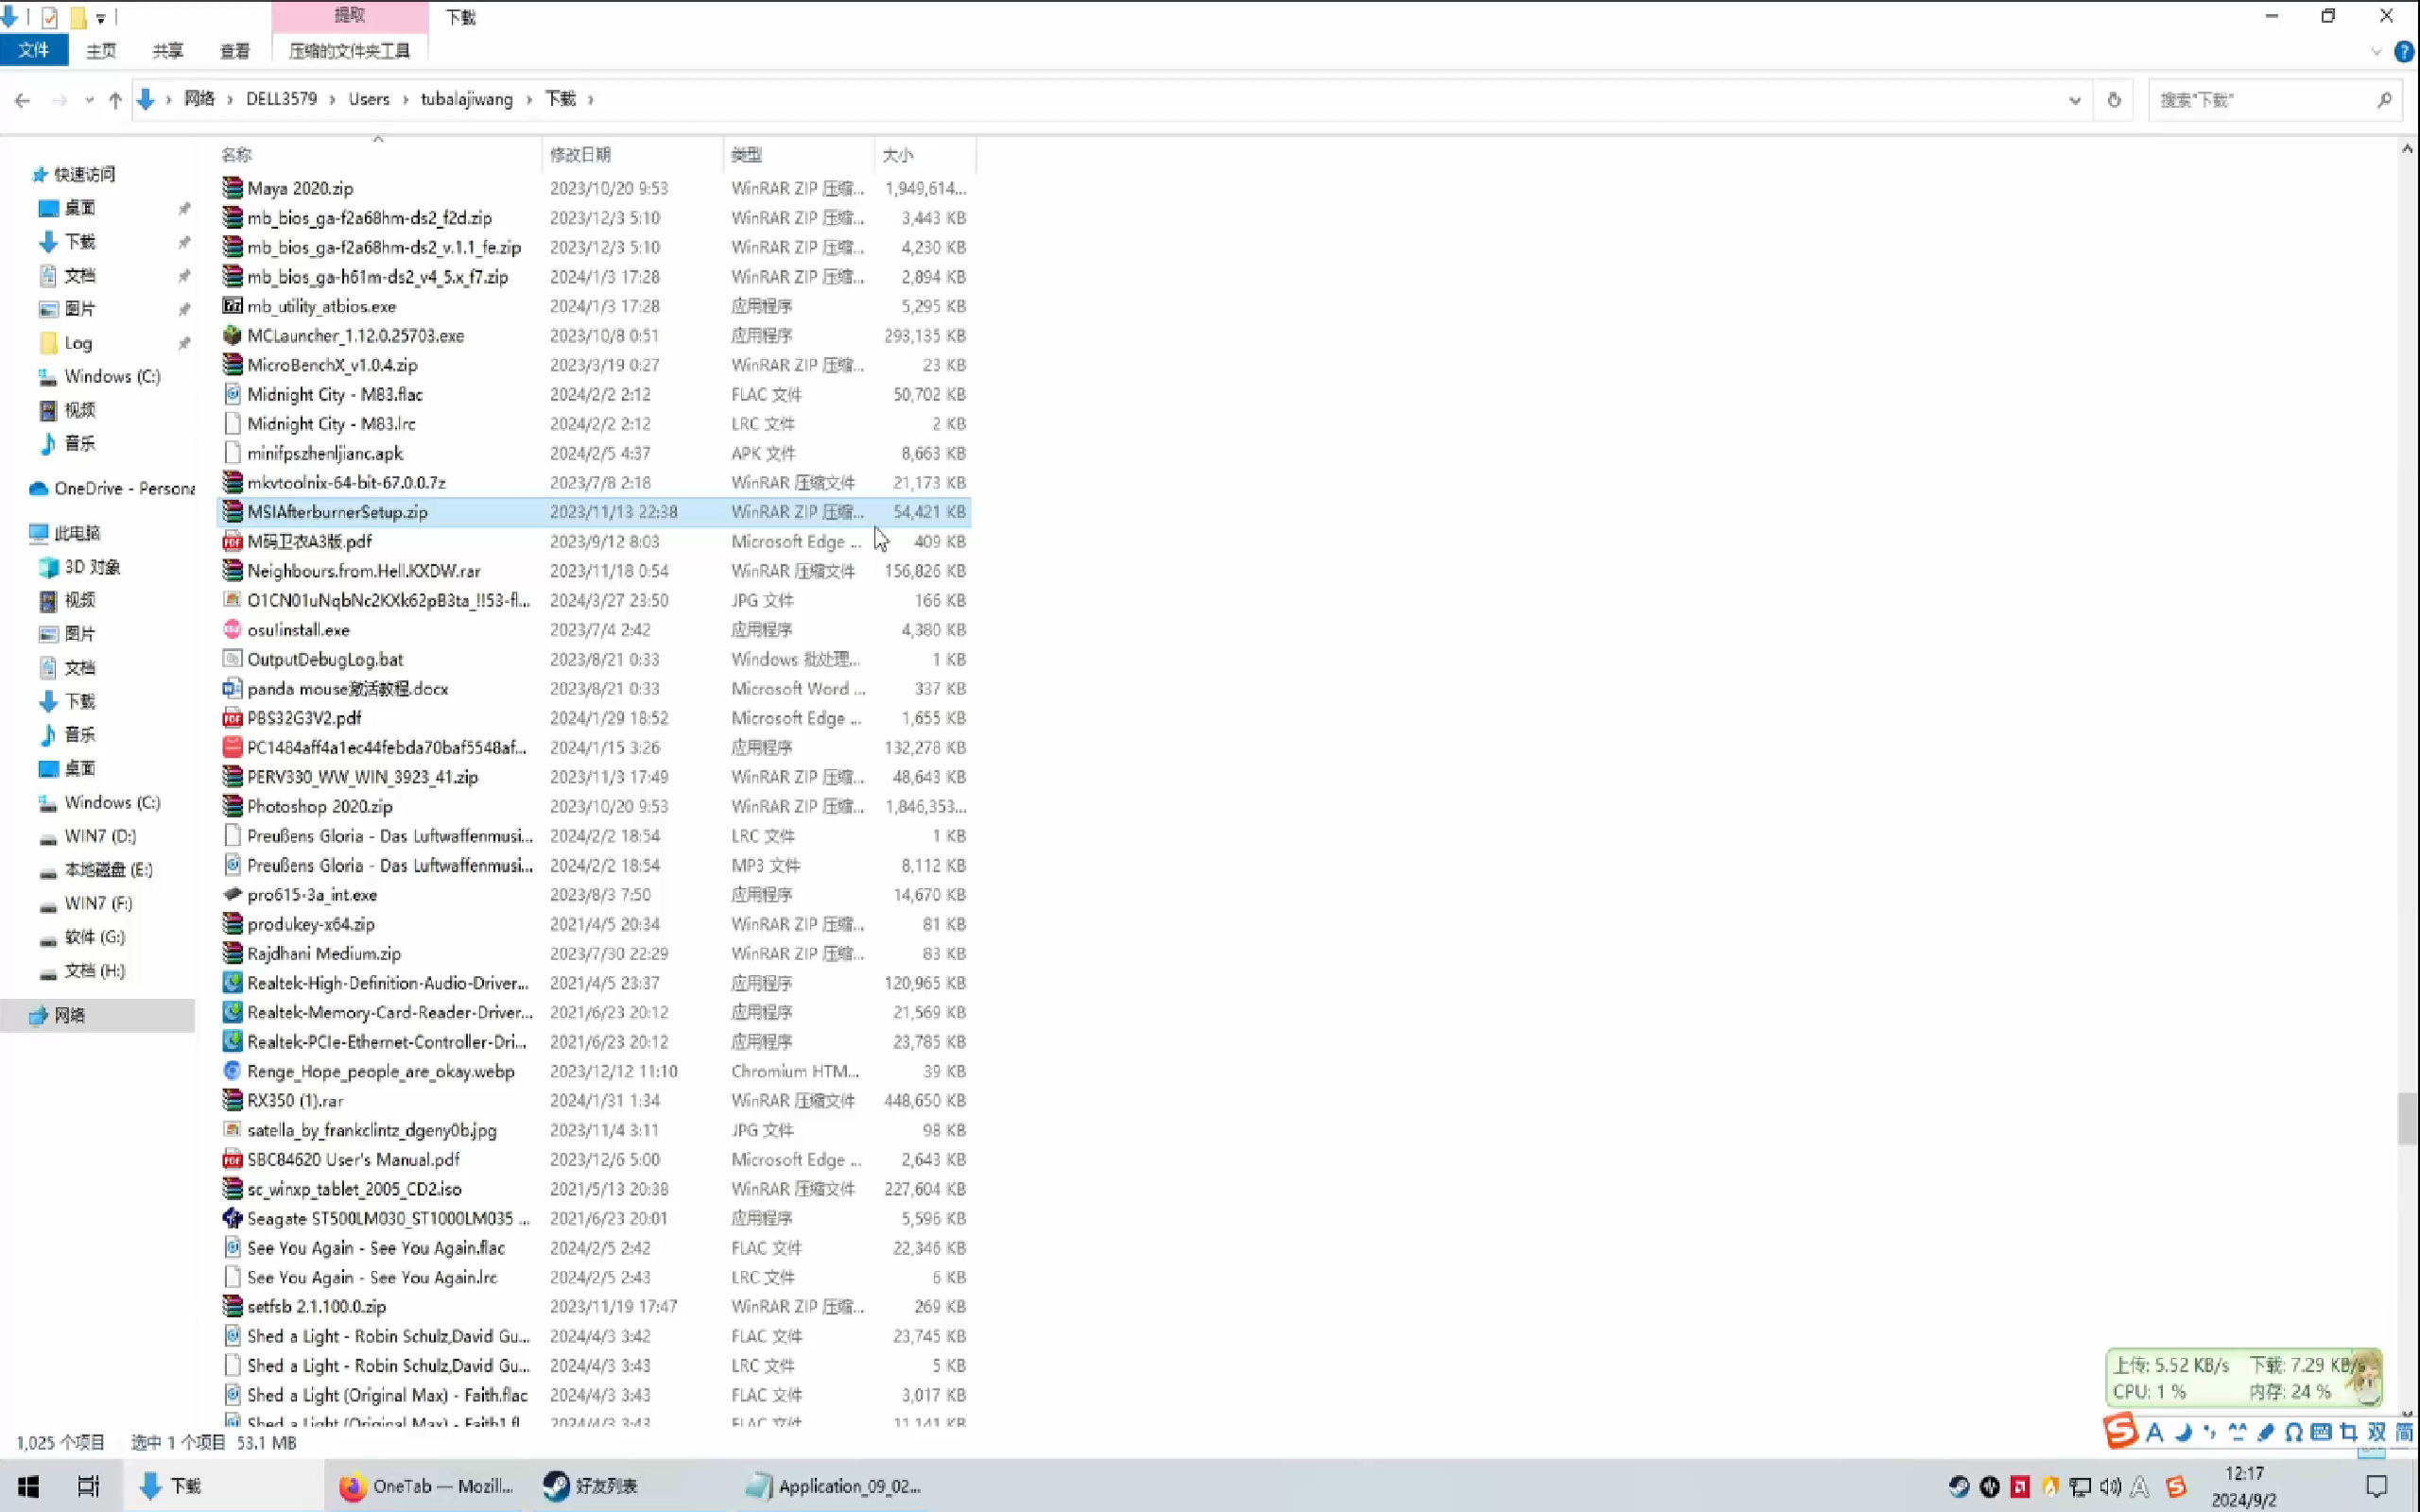Open Task View on the taskbar
The image size is (2420, 1512).
point(88,1486)
